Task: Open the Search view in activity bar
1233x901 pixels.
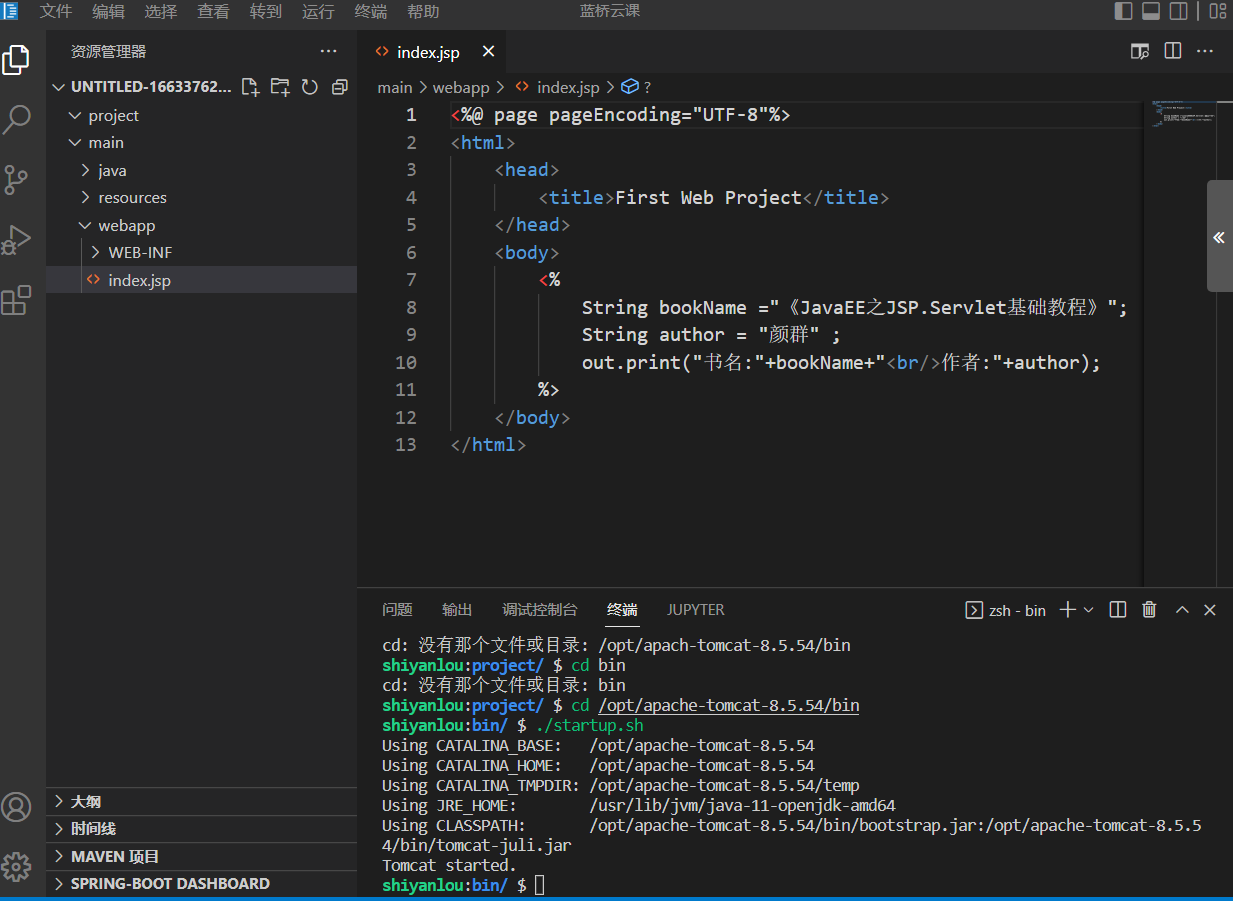Action: [16, 120]
